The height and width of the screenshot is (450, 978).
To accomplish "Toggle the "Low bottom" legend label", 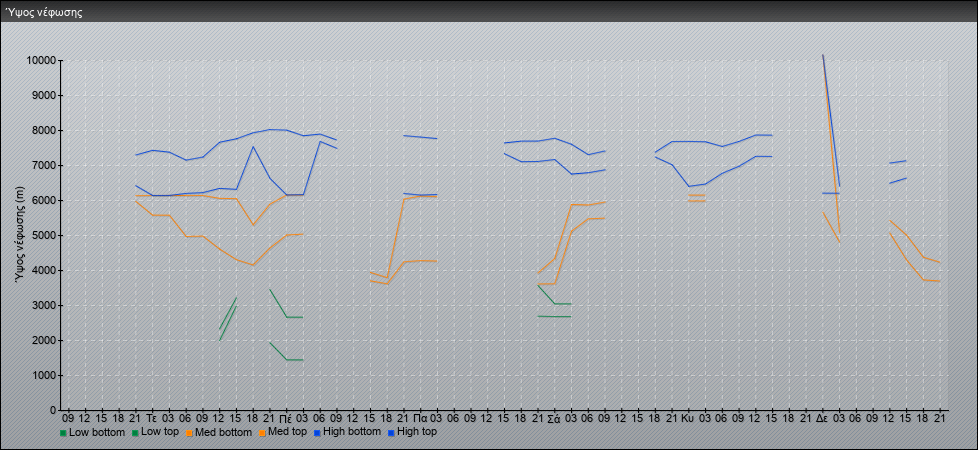I will tap(95, 432).
